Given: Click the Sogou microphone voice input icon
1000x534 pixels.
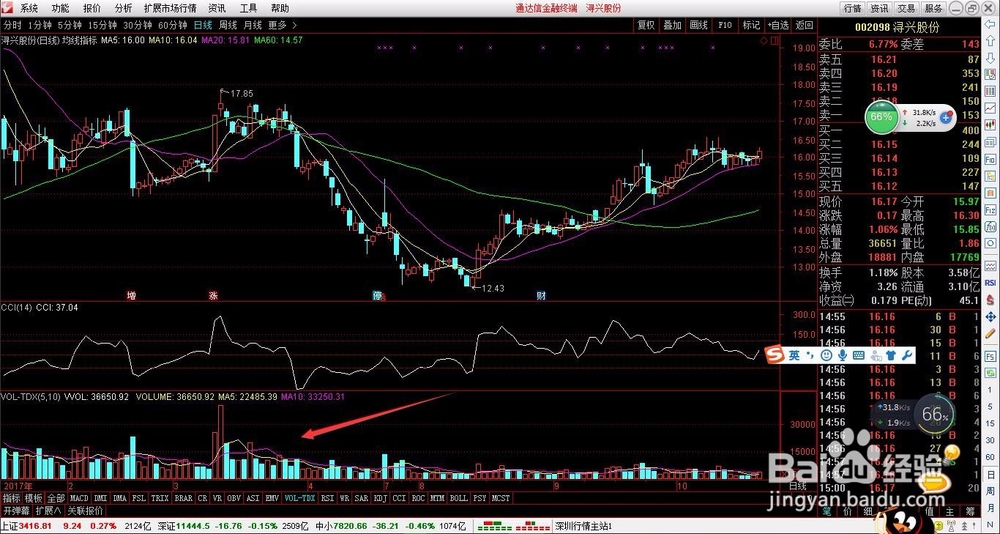Looking at the screenshot, I should (842, 355).
